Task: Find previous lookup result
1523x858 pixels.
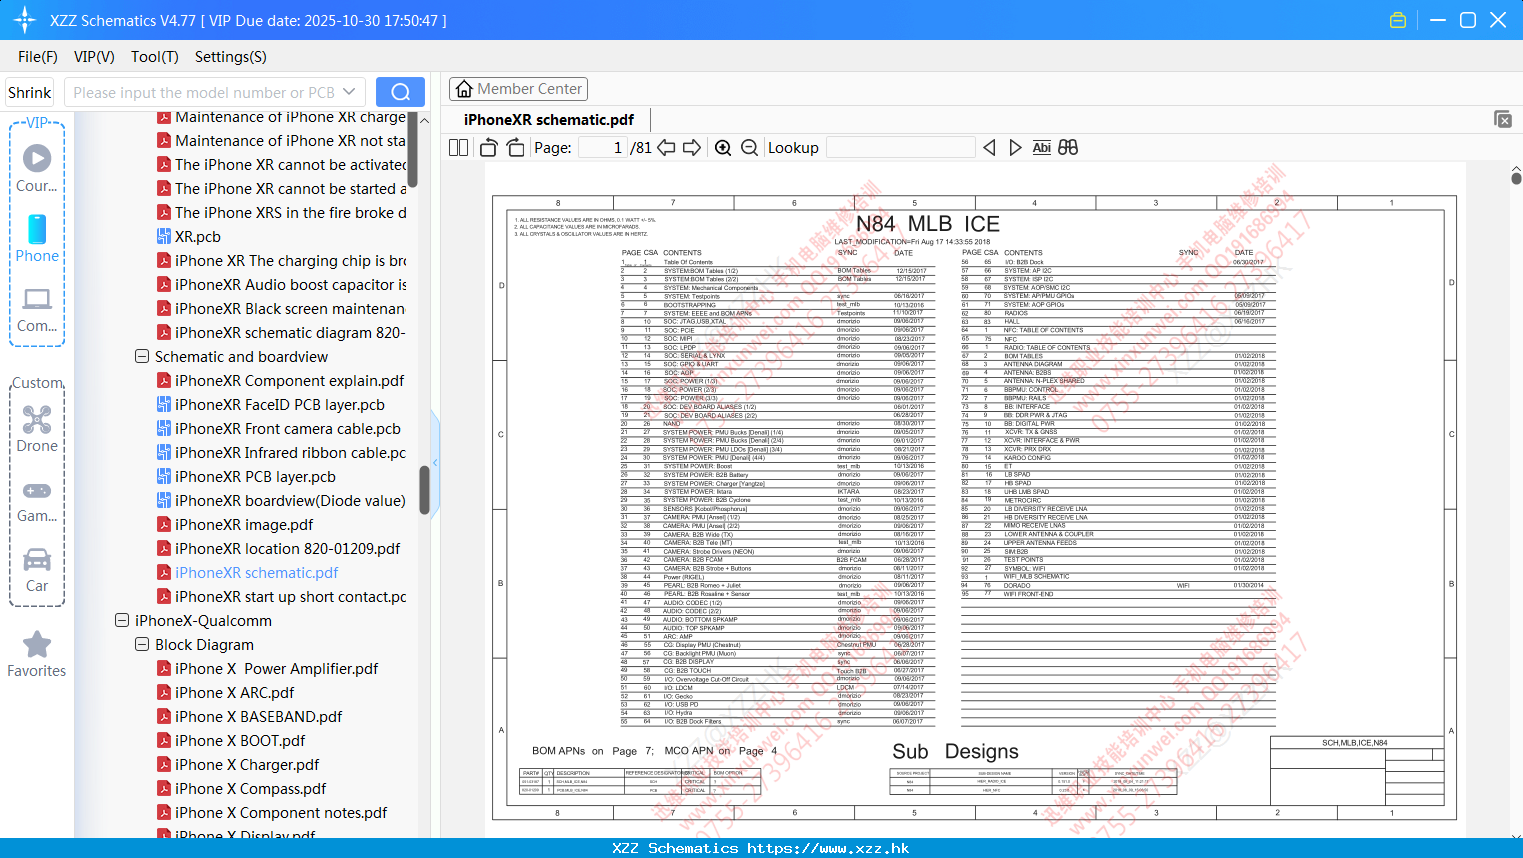Action: click(989, 148)
